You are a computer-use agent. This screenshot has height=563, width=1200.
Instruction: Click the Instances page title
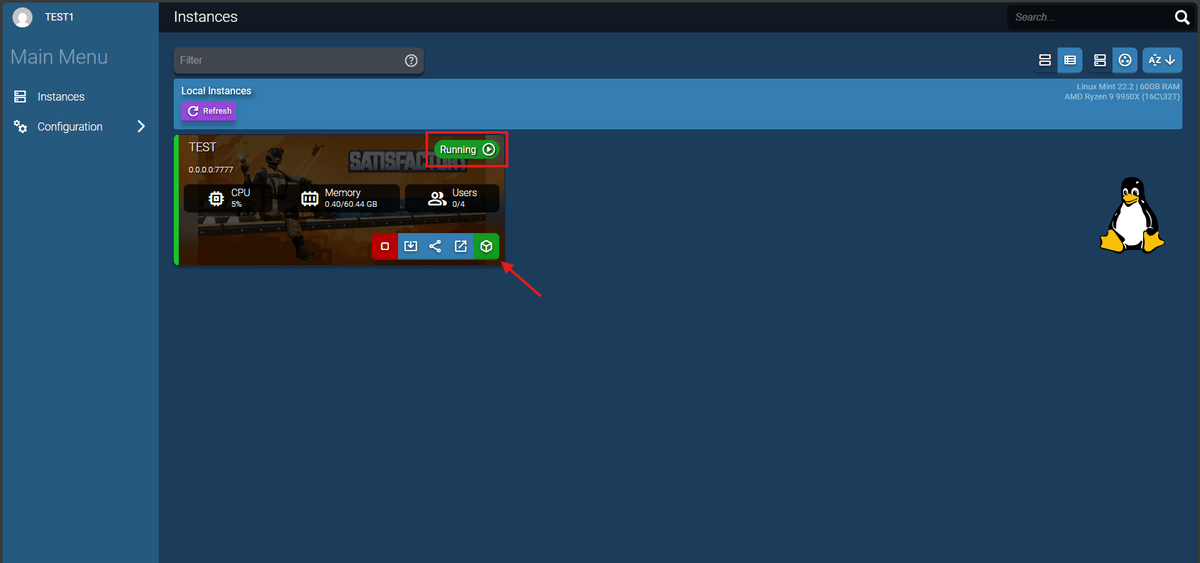[206, 17]
